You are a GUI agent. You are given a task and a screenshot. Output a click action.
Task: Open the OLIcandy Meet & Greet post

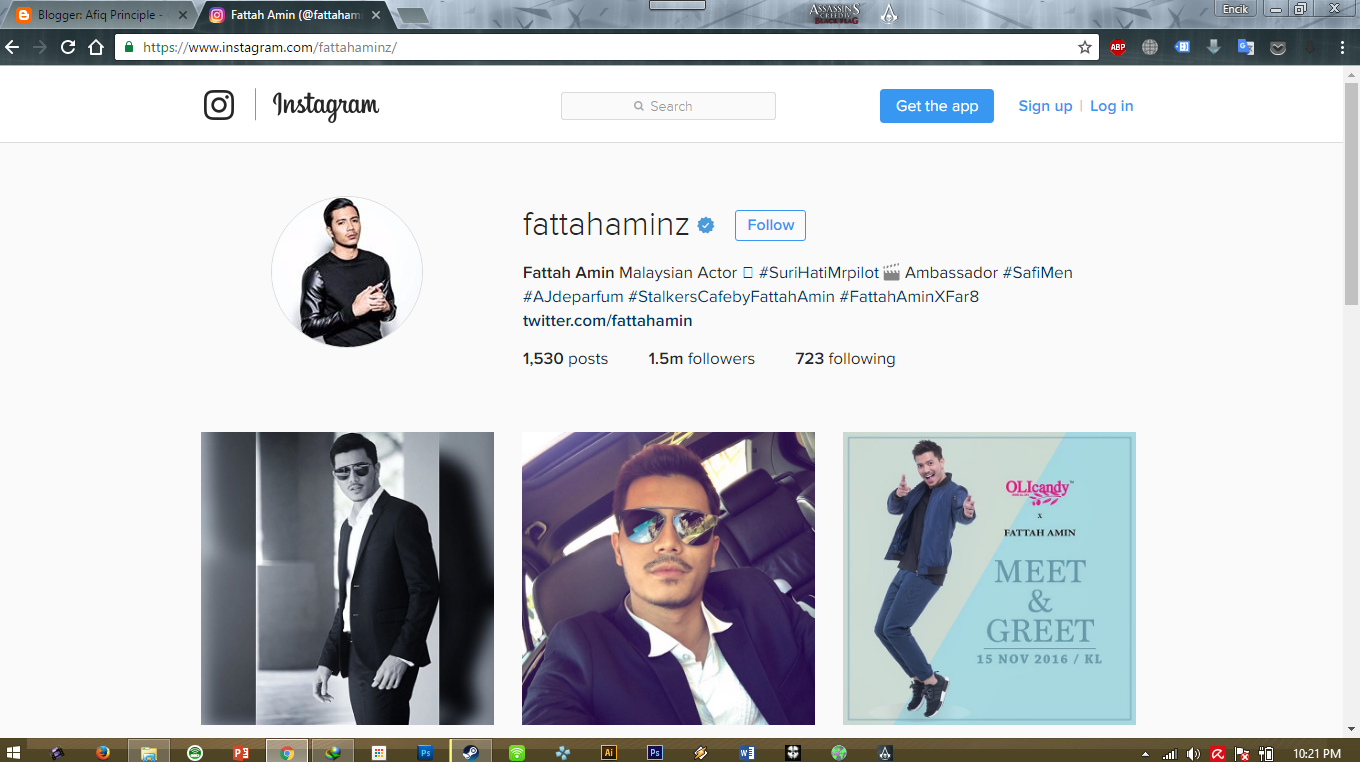989,578
